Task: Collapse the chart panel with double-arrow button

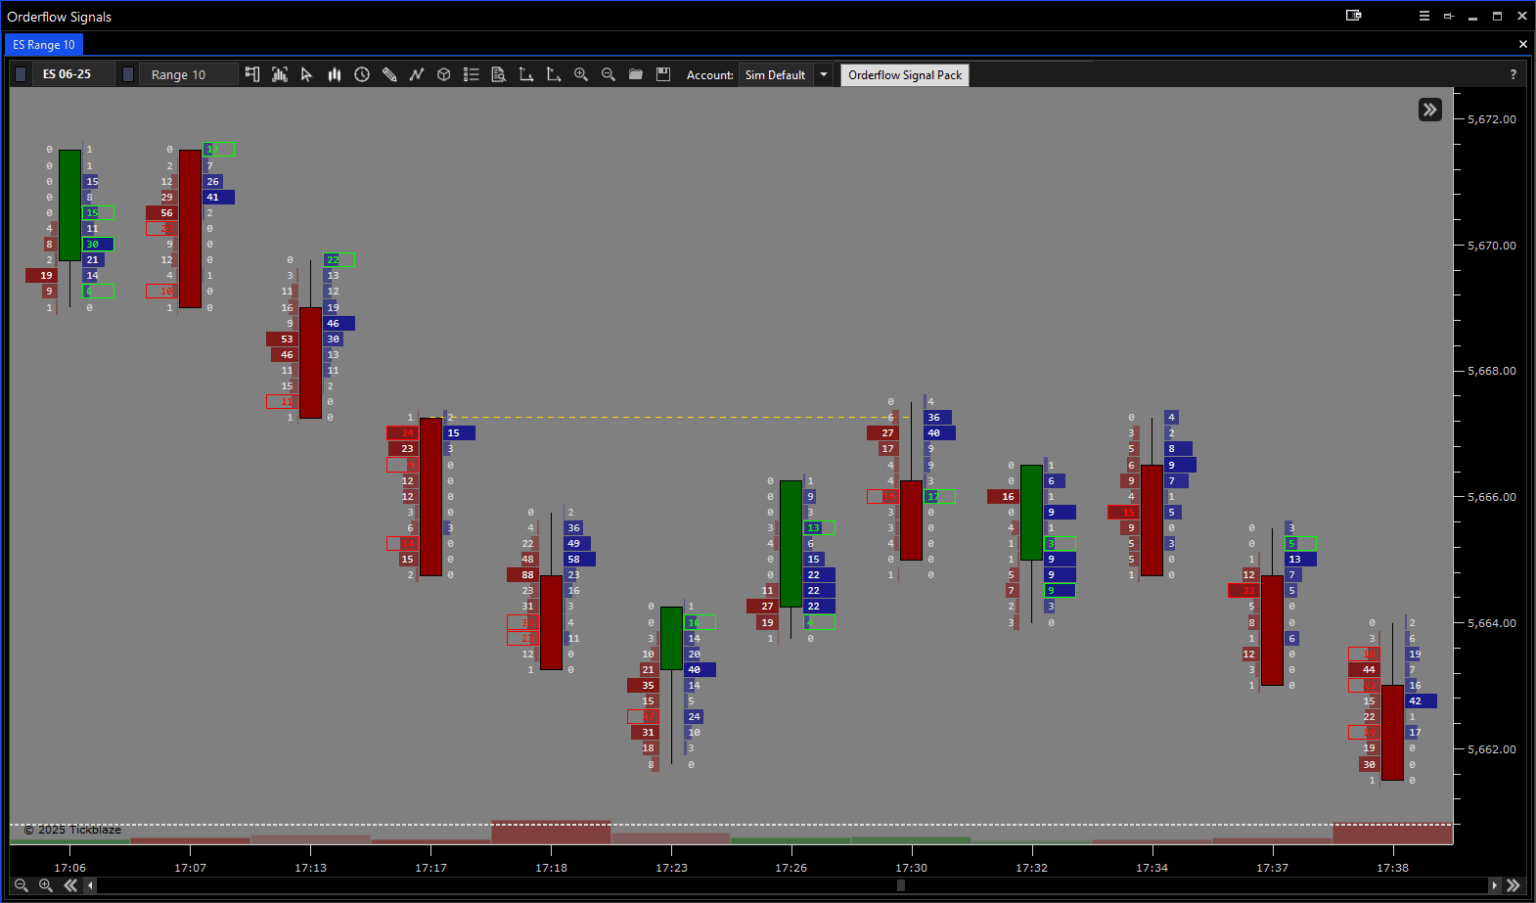Action: tap(1429, 109)
